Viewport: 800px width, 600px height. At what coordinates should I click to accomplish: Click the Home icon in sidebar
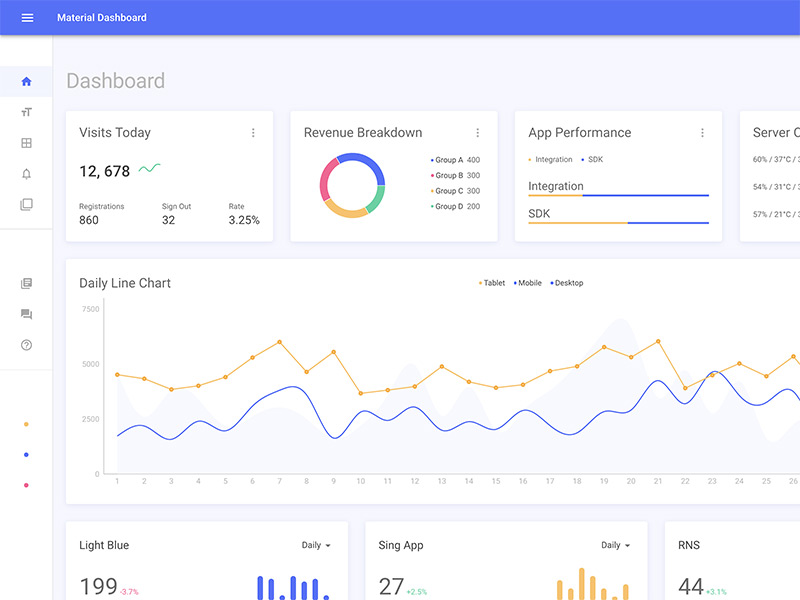26,81
